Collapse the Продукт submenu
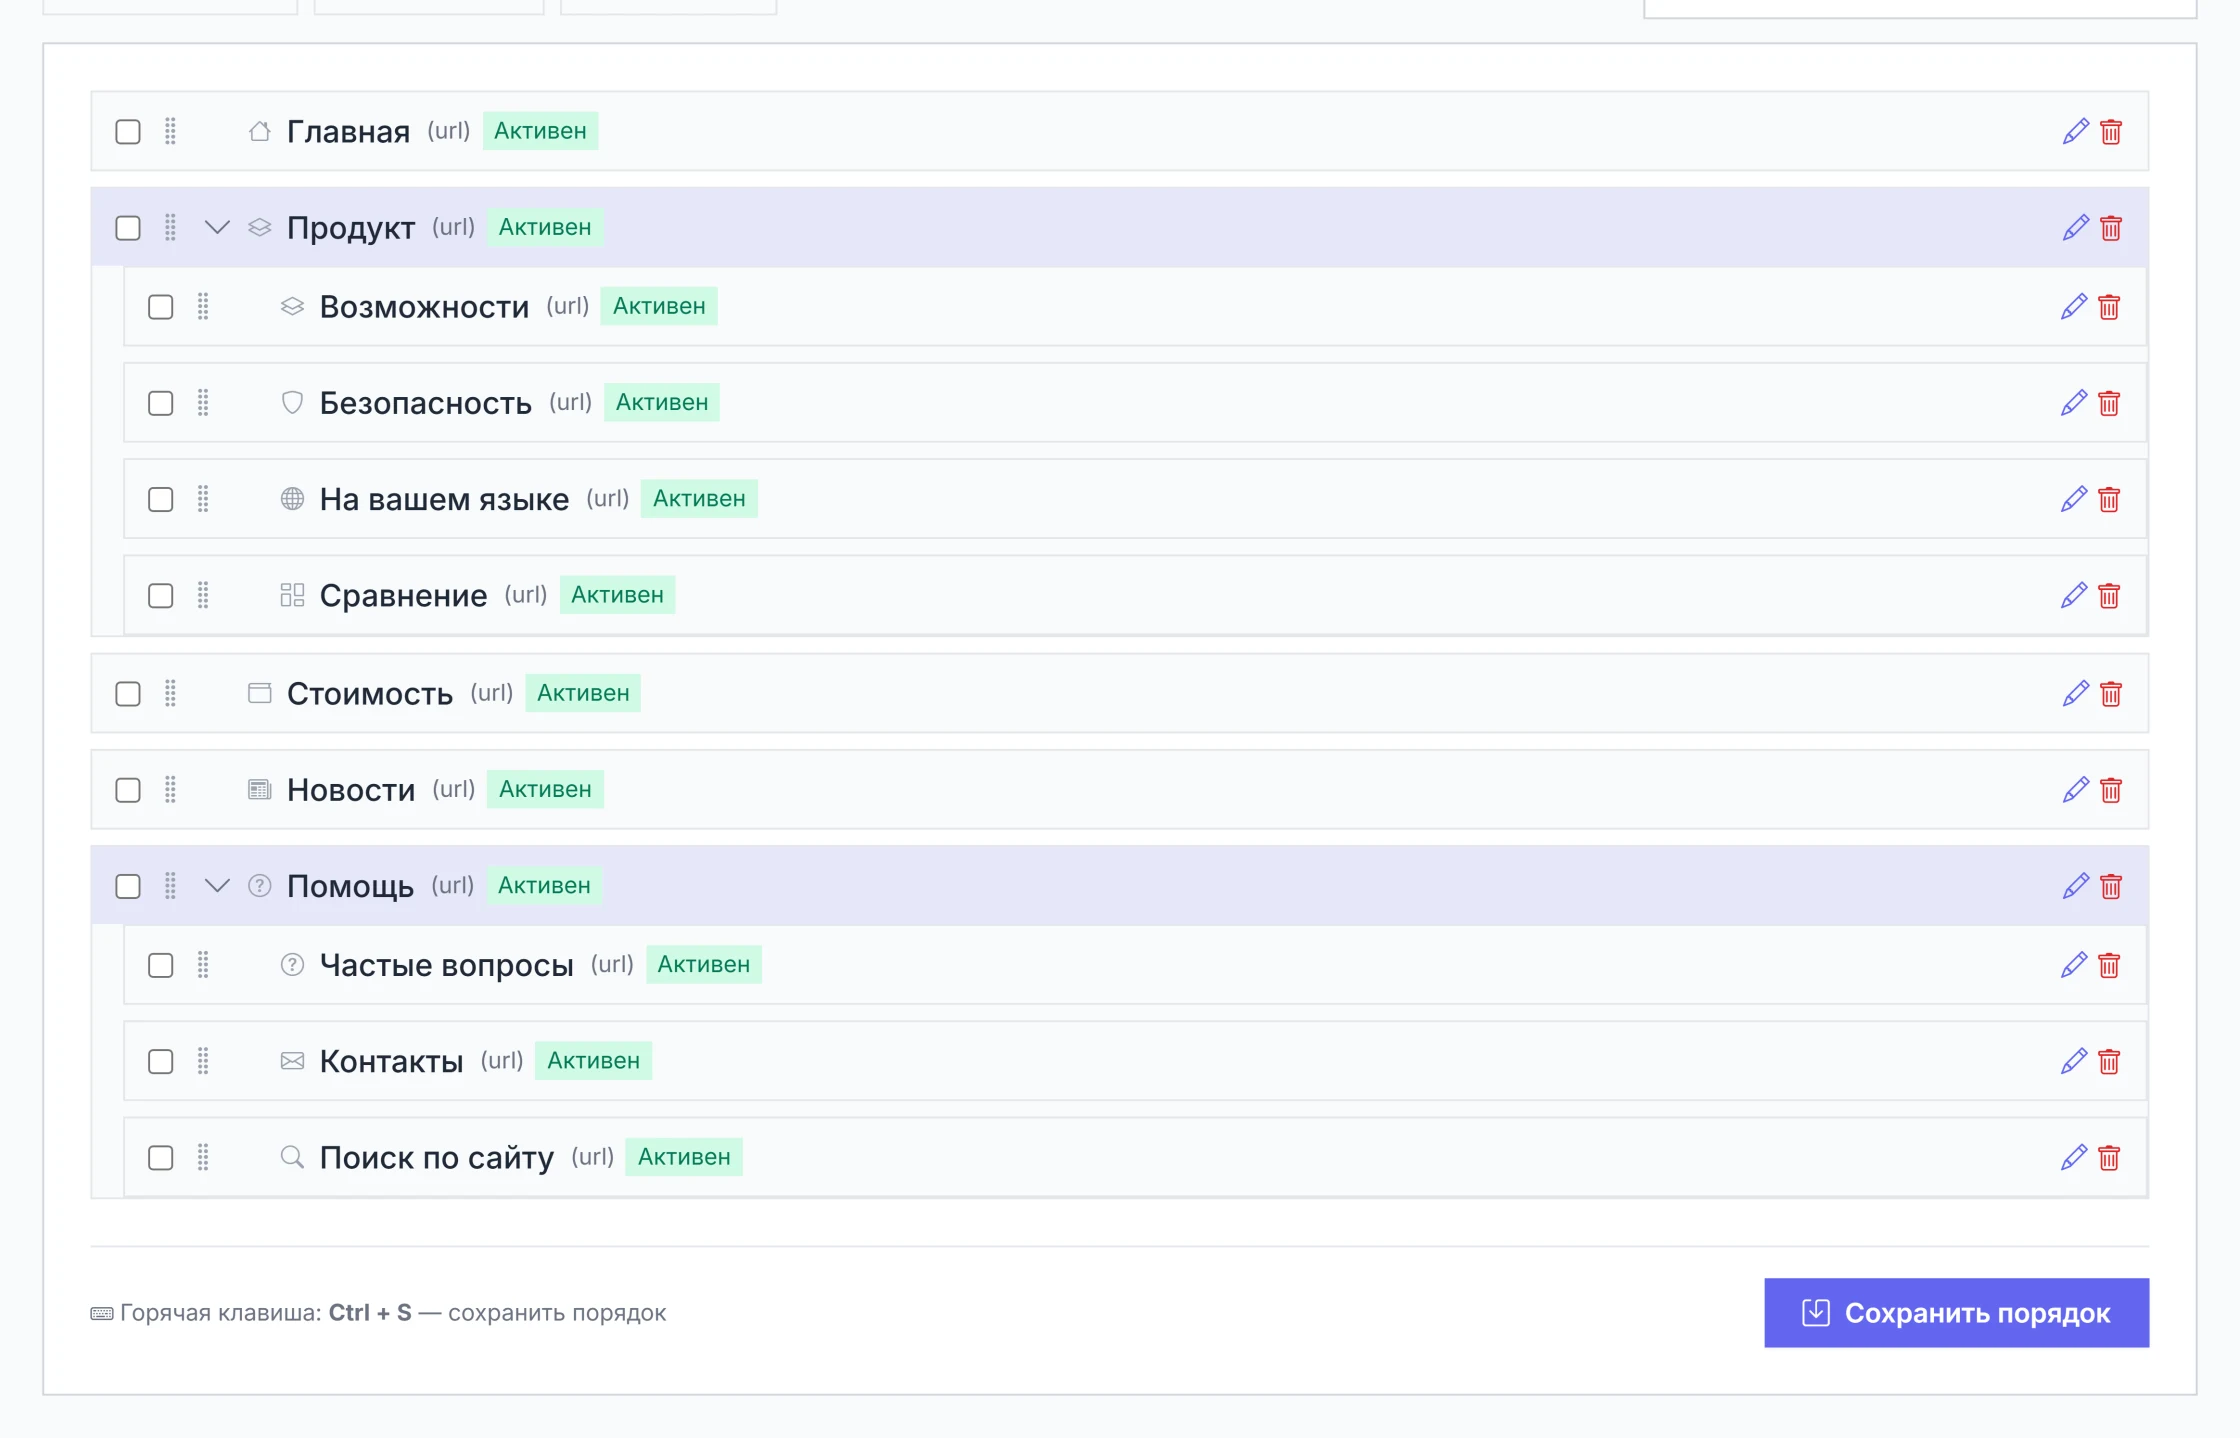The height and width of the screenshot is (1438, 2240). coord(217,227)
